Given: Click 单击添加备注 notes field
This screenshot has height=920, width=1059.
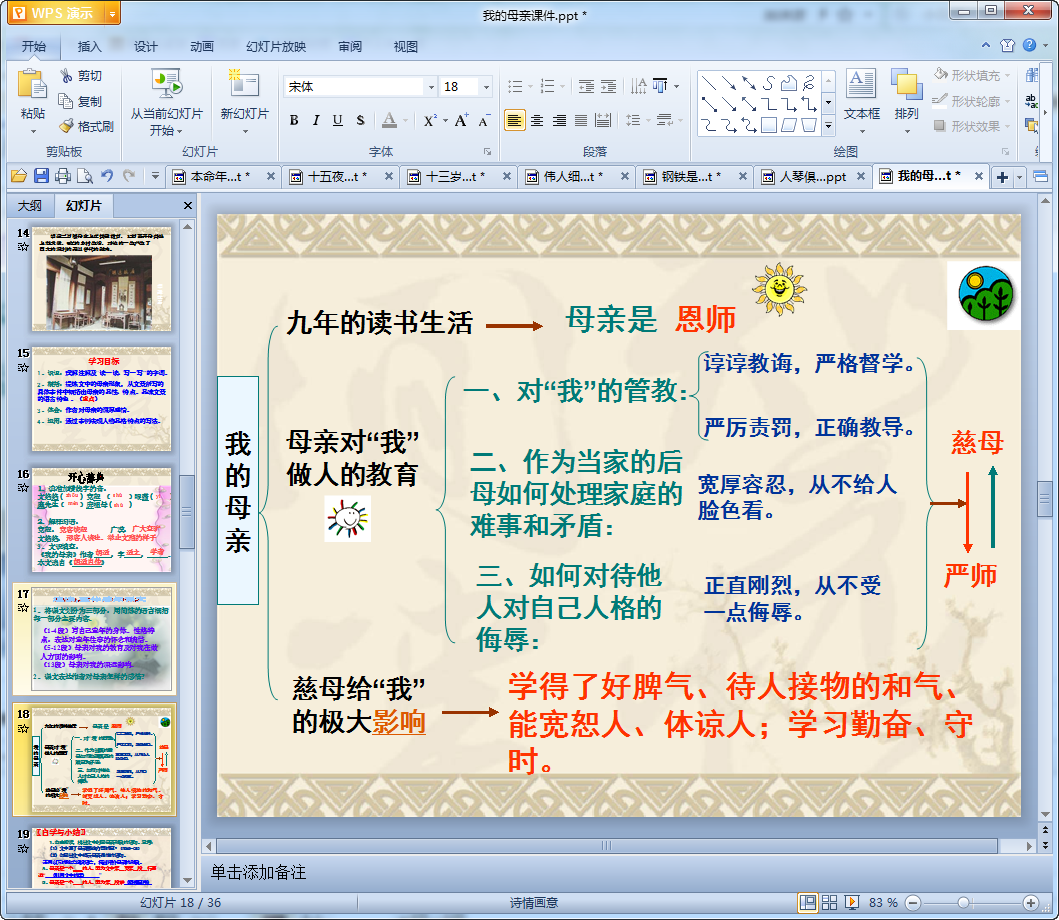Looking at the screenshot, I should coord(259,872).
